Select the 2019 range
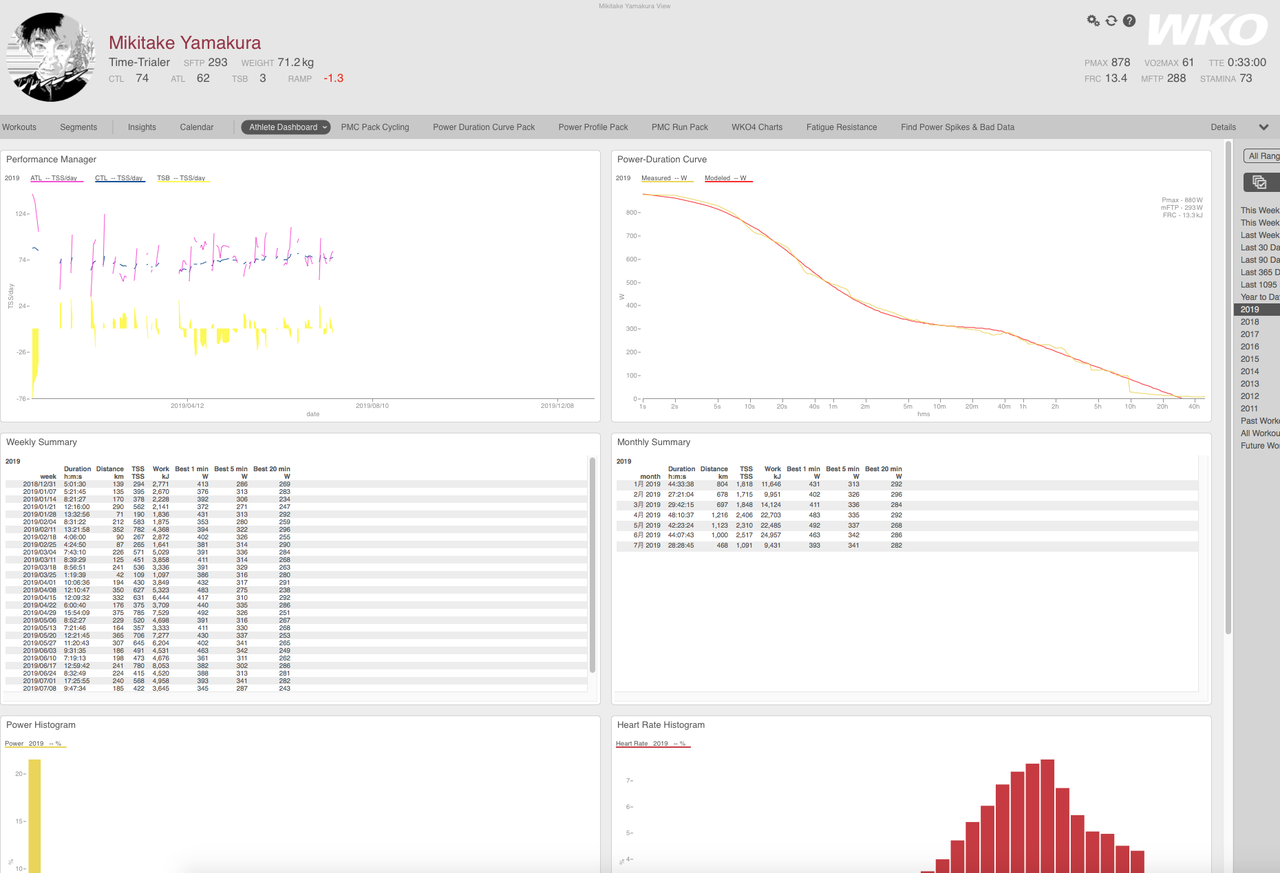 pyautogui.click(x=1258, y=310)
